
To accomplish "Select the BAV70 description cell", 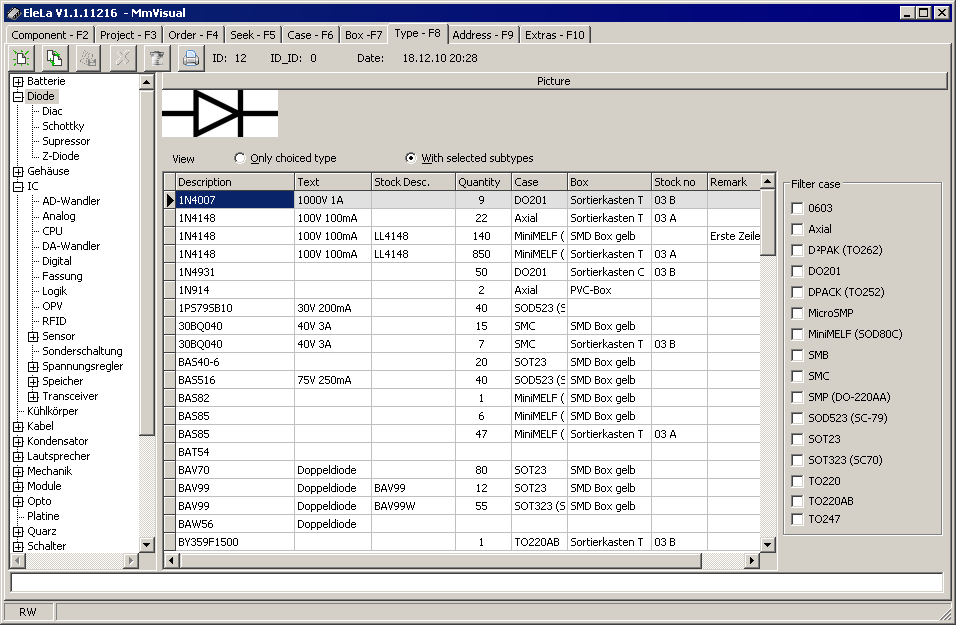I will coord(235,470).
